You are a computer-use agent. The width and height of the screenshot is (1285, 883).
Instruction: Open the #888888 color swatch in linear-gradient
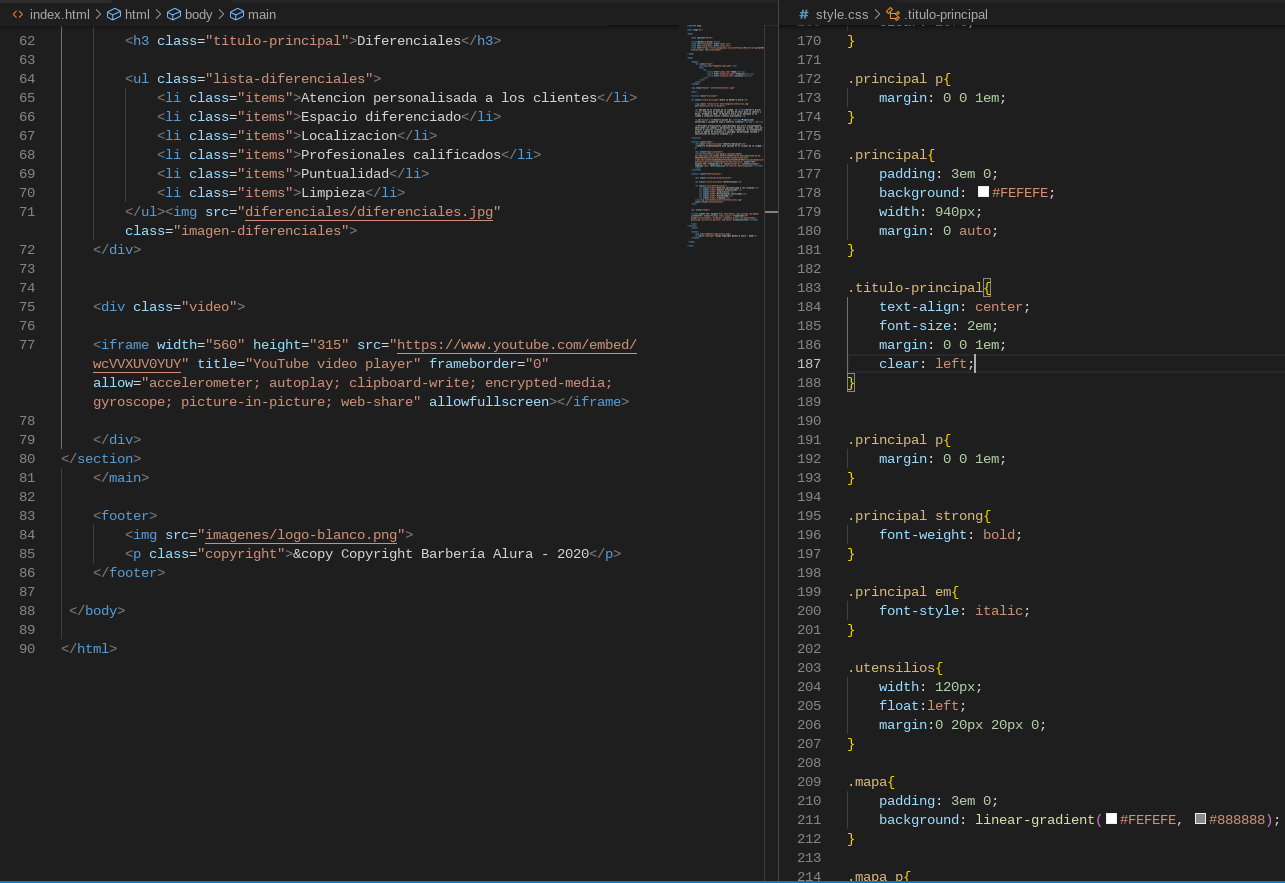pos(1200,819)
